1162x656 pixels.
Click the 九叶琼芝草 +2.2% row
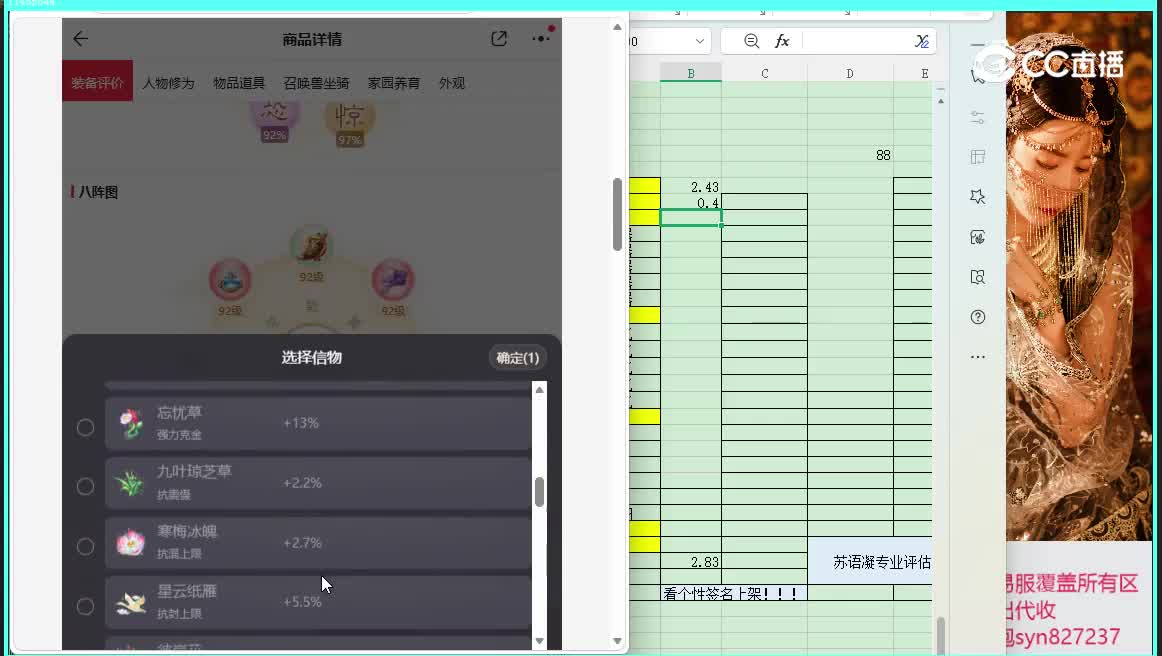tap(319, 483)
